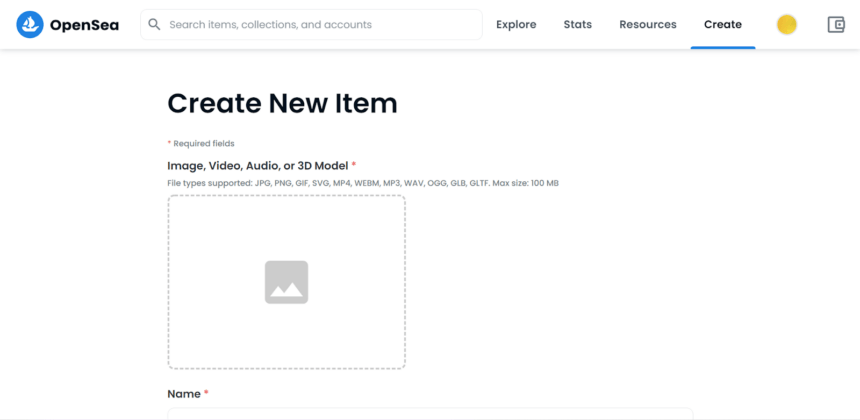Click the OpenSea ship logo icon
The image size is (860, 420).
pyautogui.click(x=30, y=24)
